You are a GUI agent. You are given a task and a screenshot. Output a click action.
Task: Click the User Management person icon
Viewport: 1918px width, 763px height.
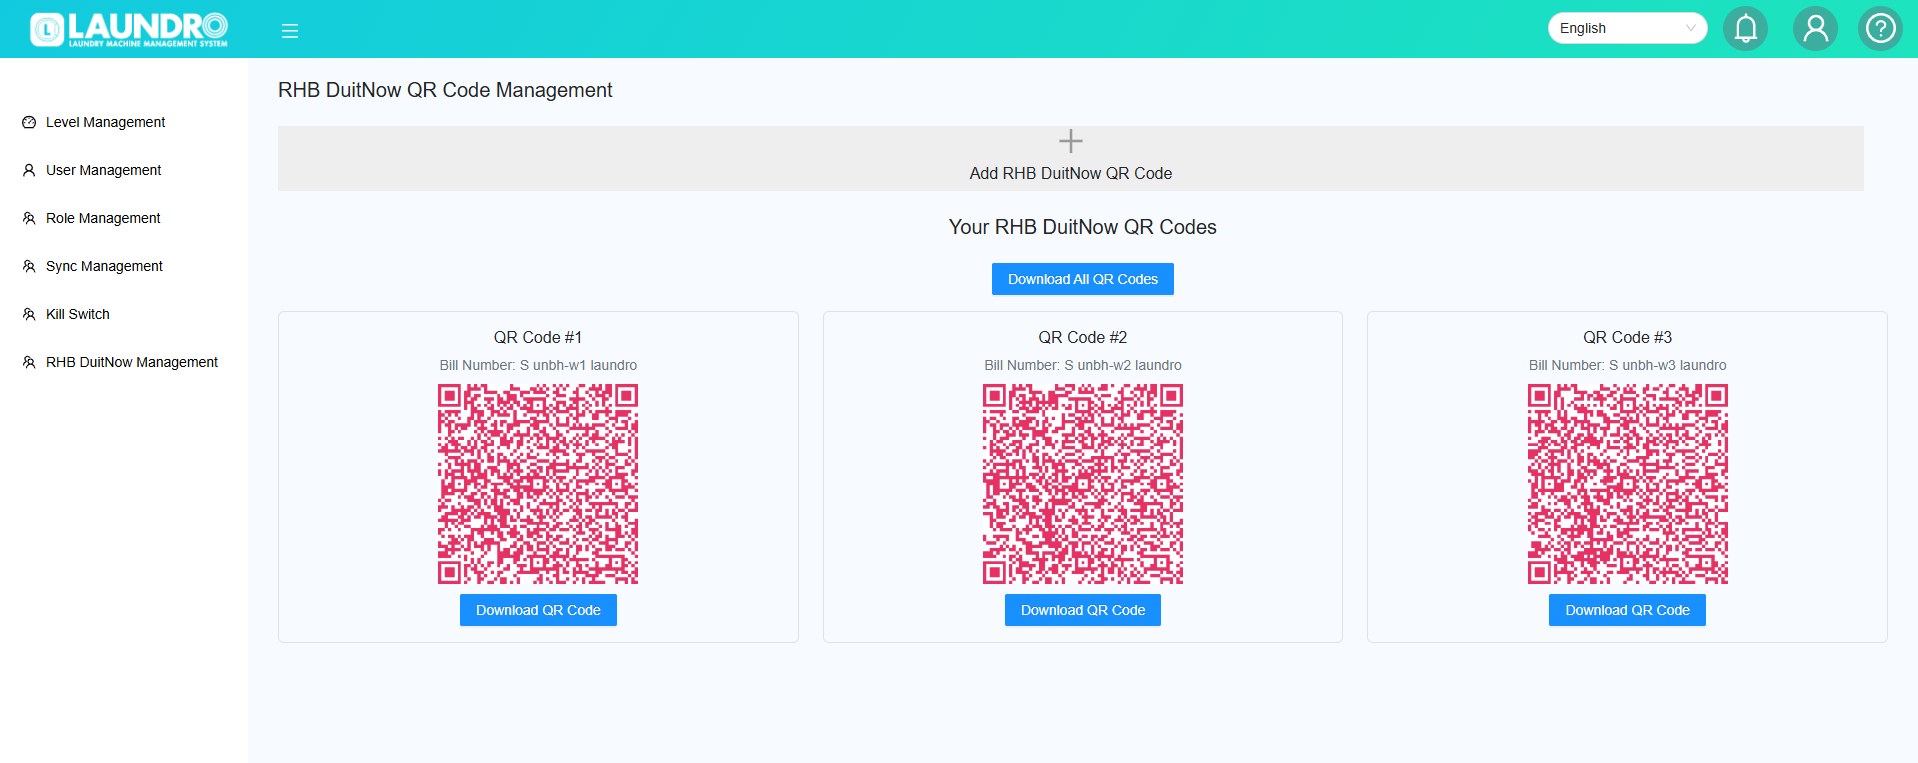29,170
